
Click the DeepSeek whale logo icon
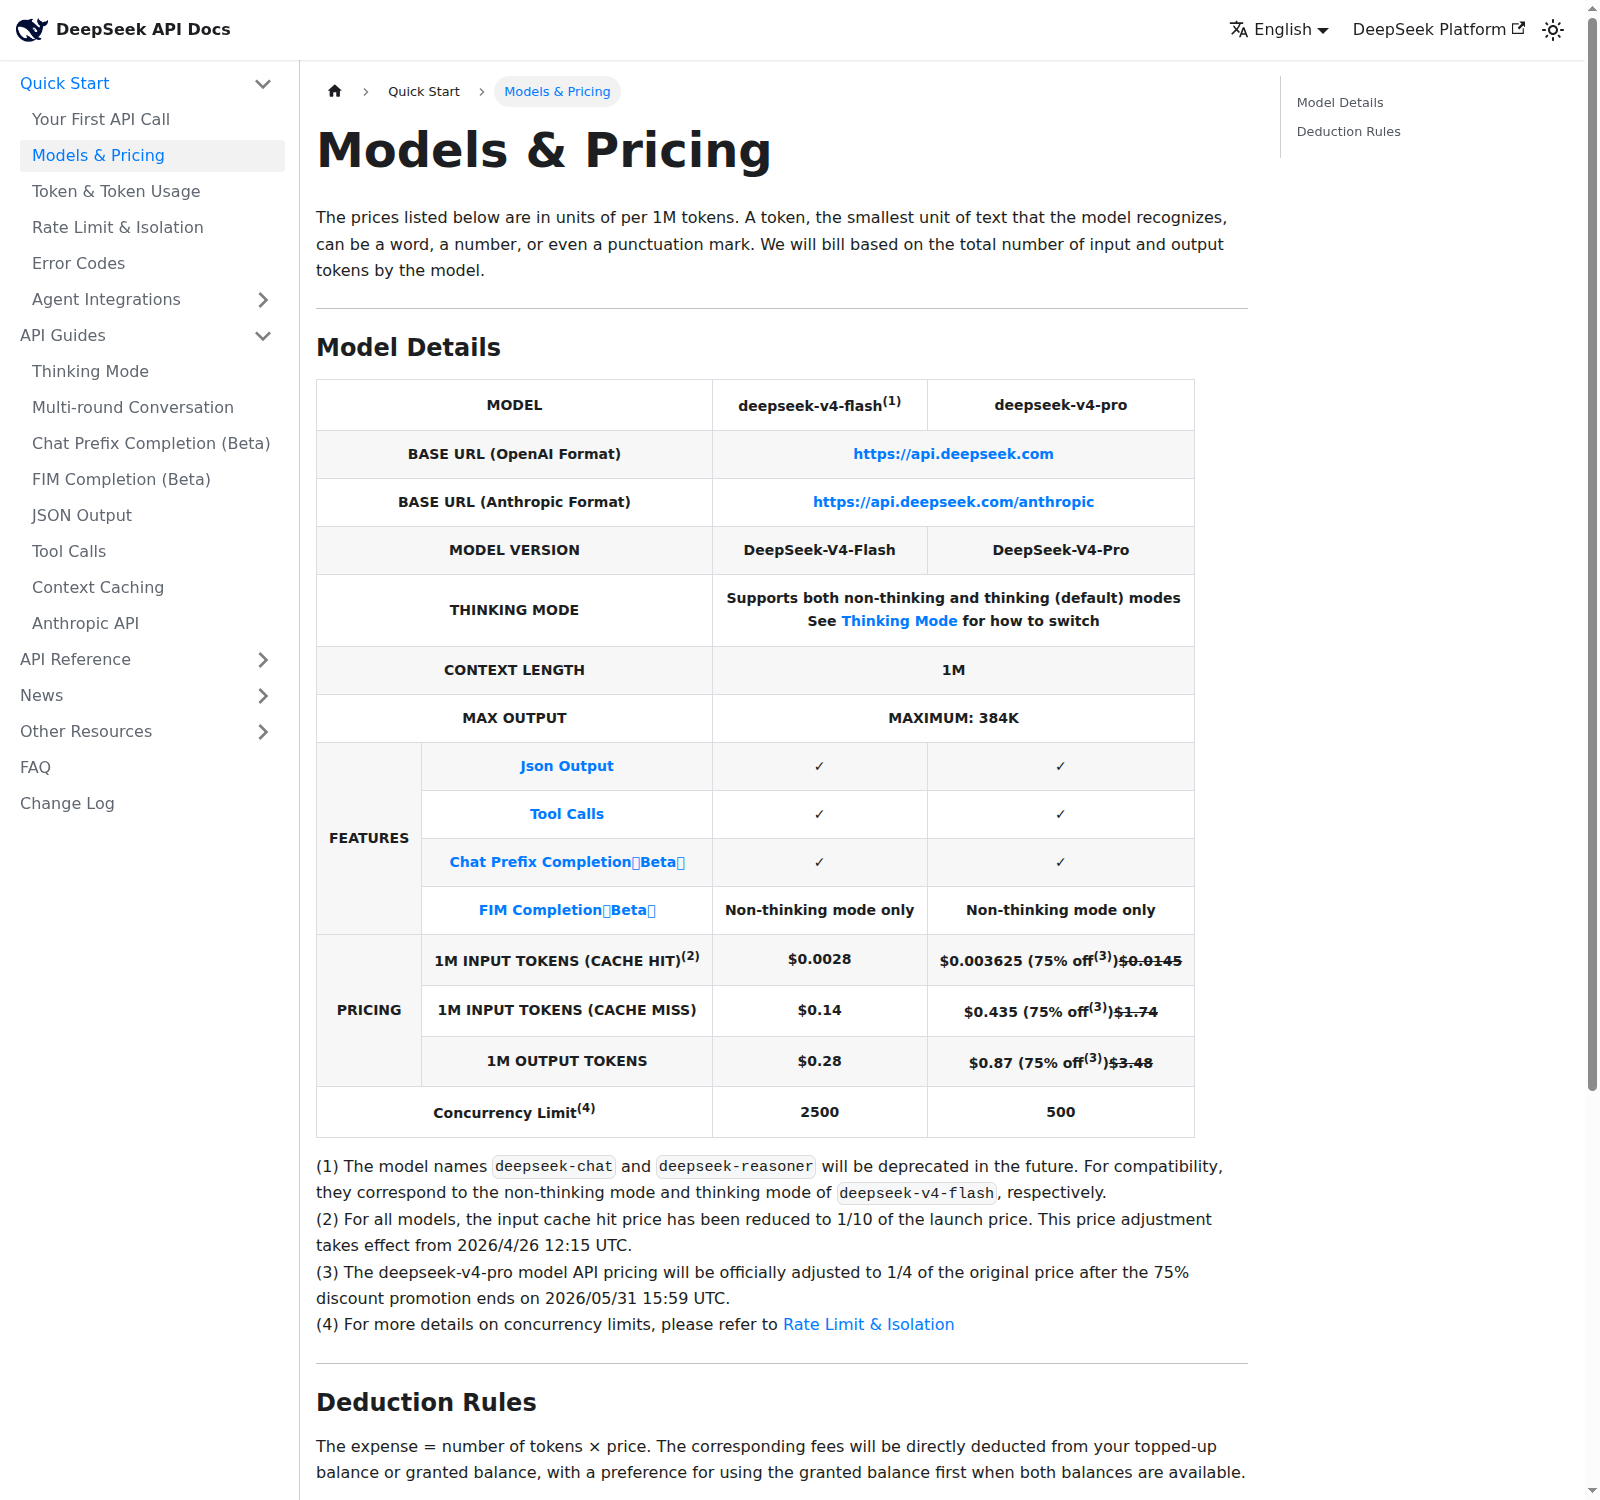31,30
